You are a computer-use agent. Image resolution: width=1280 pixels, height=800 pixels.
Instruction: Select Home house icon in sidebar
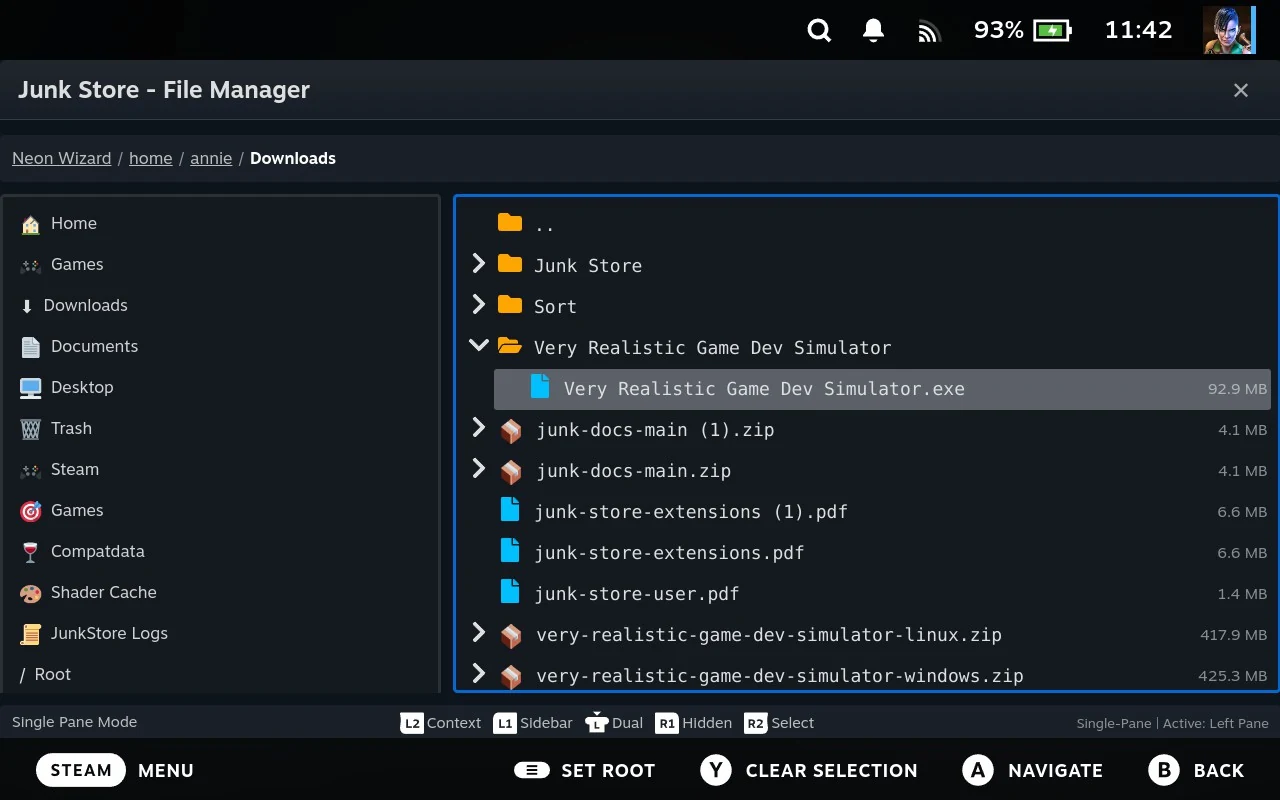(x=31, y=224)
